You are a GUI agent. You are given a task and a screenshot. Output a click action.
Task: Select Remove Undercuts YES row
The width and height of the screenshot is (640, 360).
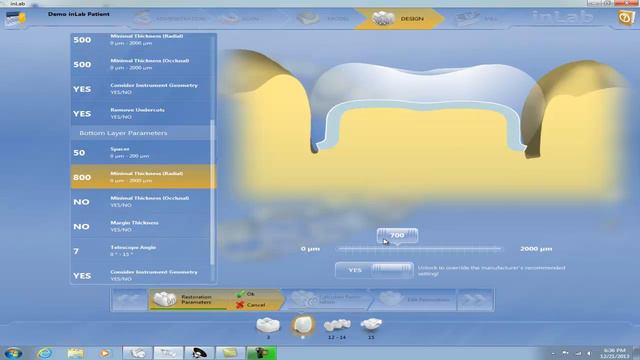[x=142, y=113]
